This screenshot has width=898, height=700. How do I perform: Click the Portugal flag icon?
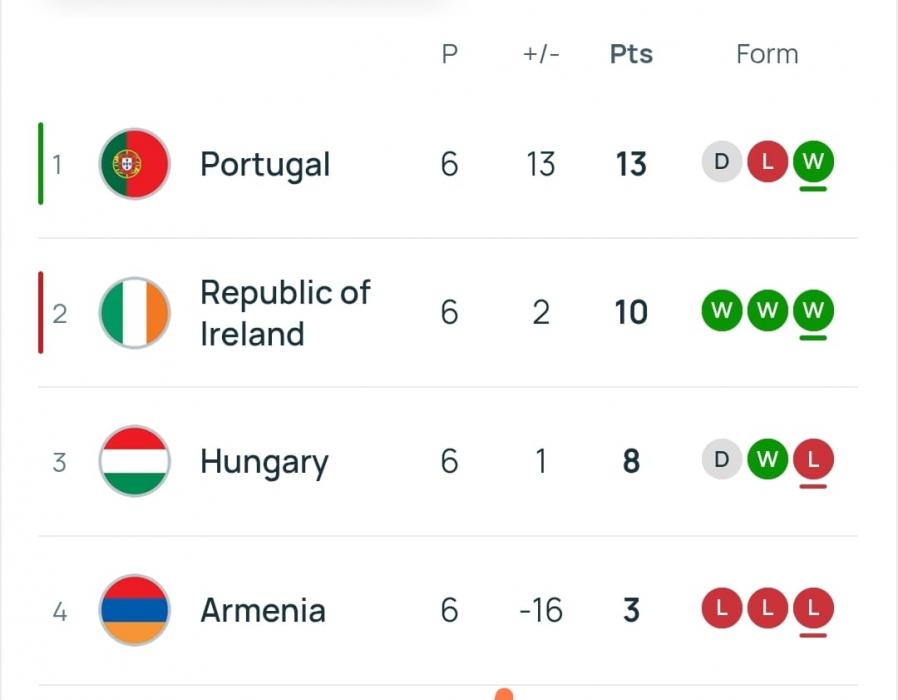pyautogui.click(x=134, y=164)
